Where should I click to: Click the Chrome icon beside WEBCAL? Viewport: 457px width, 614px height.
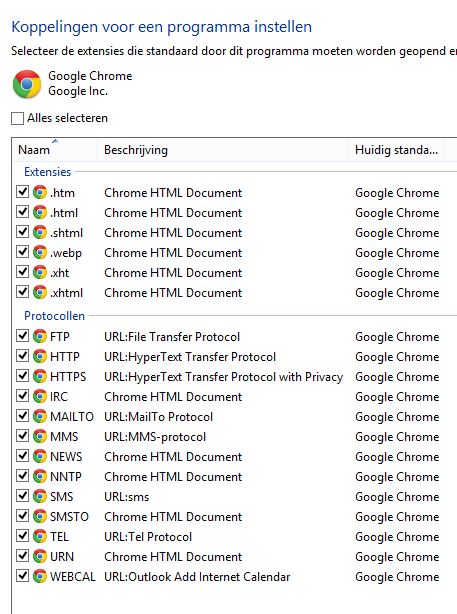point(40,576)
